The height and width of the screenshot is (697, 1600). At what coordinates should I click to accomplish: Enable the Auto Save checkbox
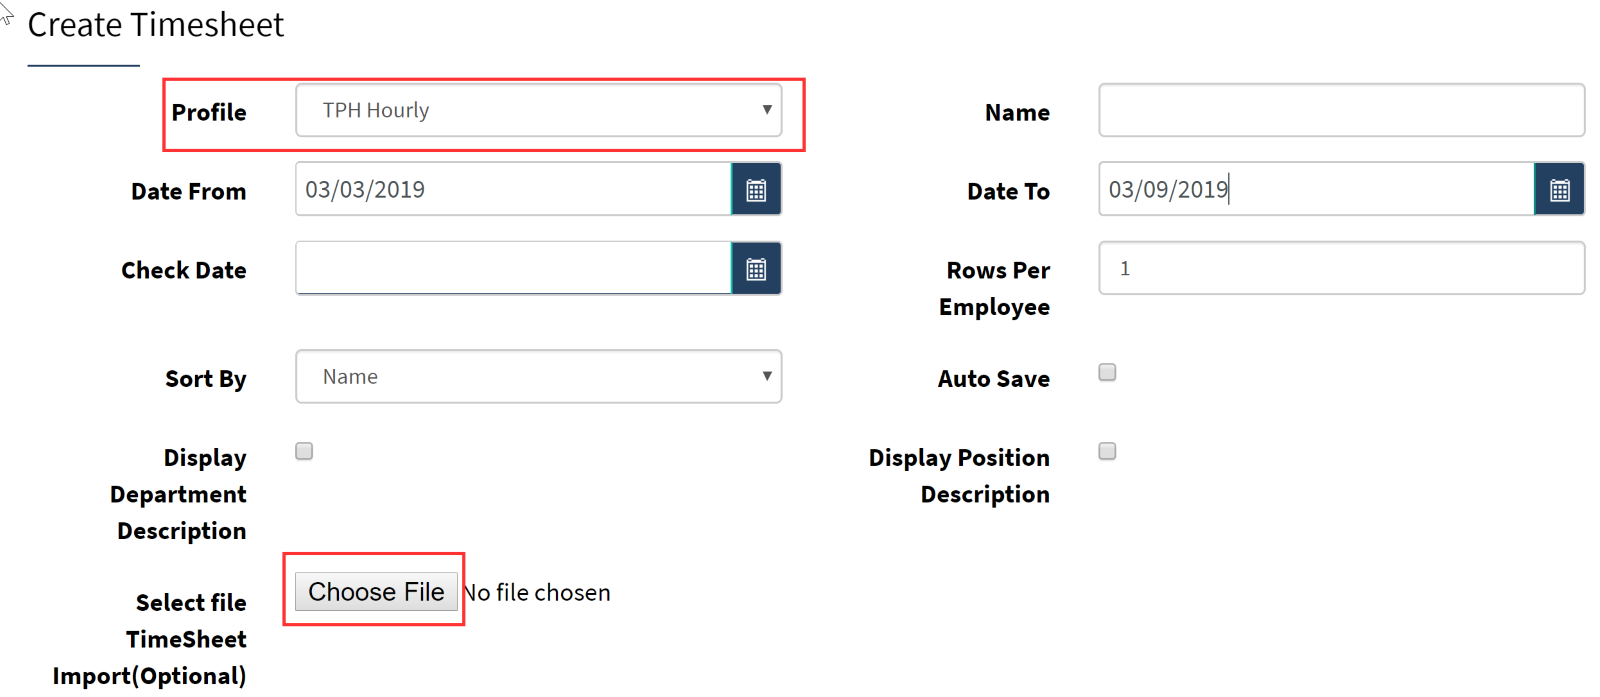point(1107,372)
